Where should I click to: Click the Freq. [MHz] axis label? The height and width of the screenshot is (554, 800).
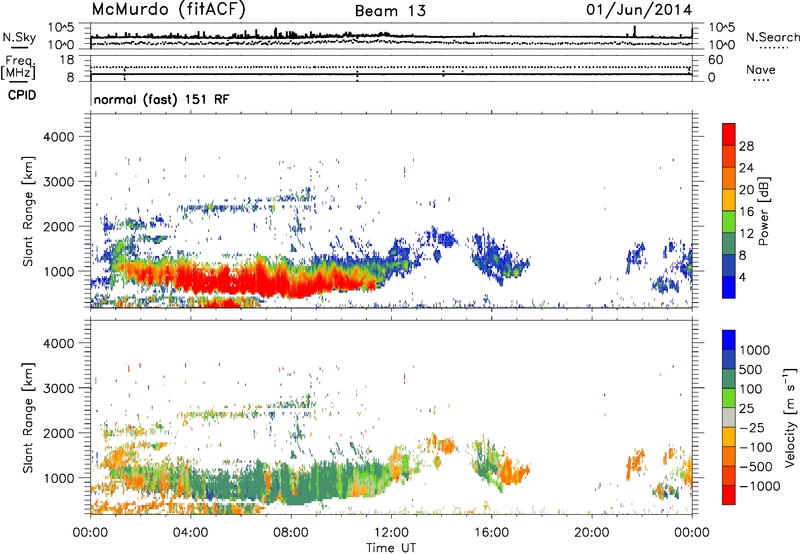(19, 67)
